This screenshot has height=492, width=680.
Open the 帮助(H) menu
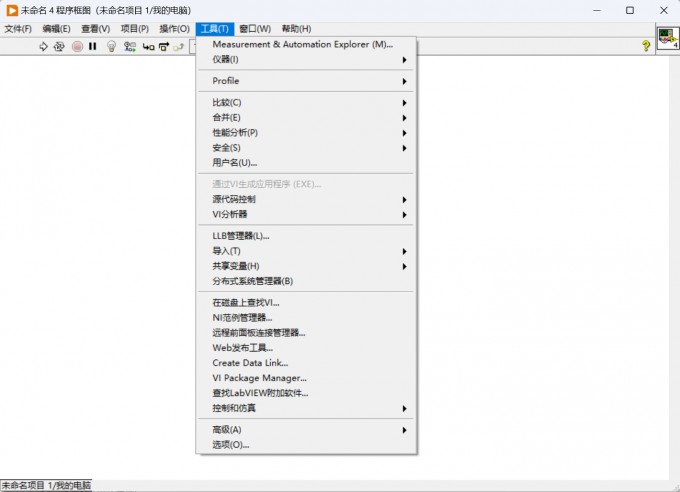coord(296,29)
